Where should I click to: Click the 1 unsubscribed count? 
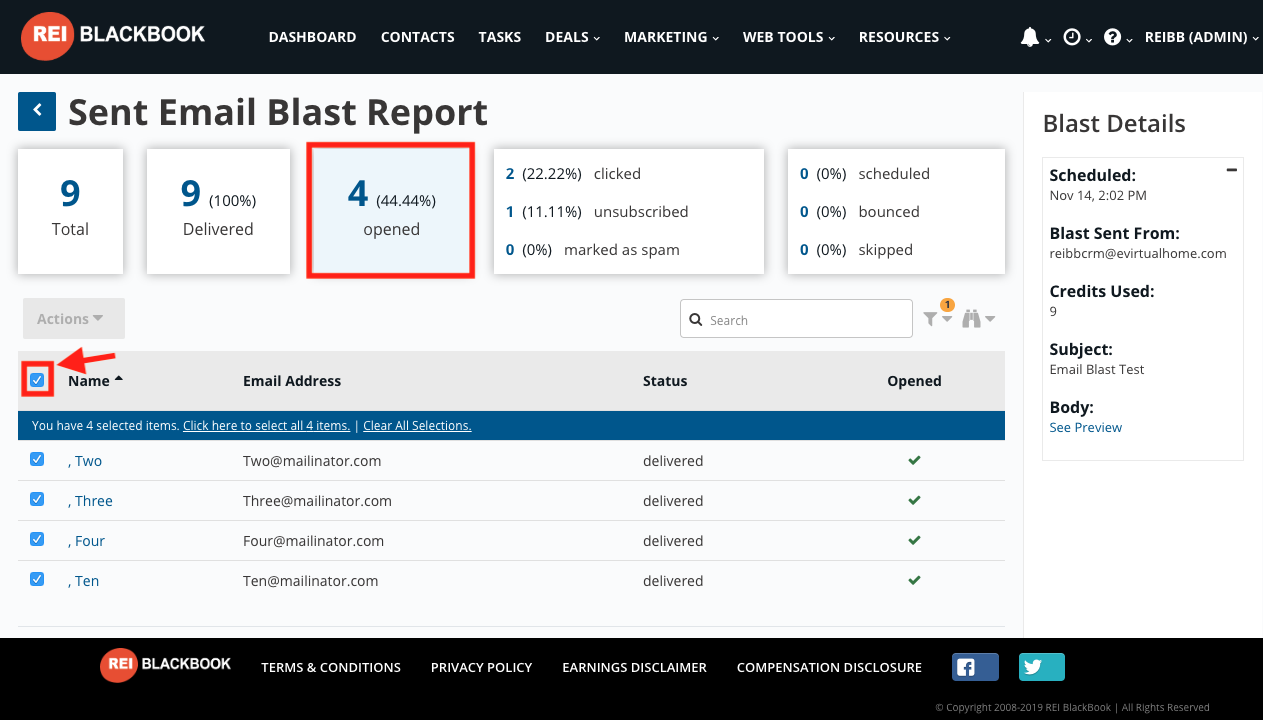click(510, 212)
